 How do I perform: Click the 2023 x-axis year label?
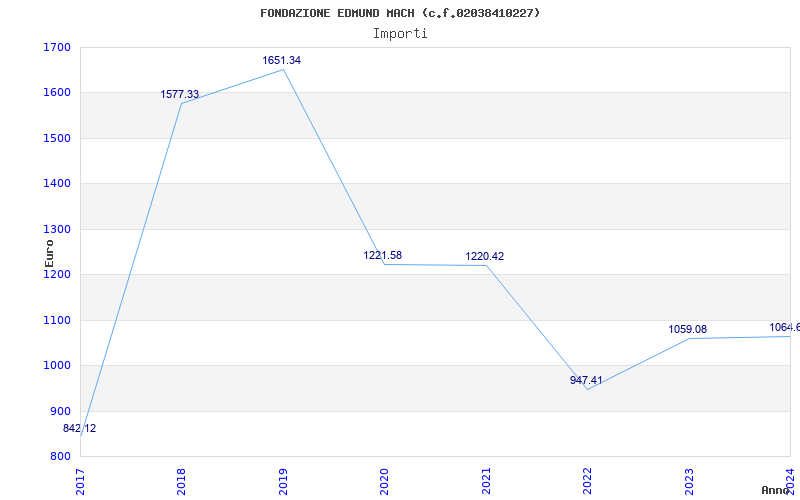[689, 482]
